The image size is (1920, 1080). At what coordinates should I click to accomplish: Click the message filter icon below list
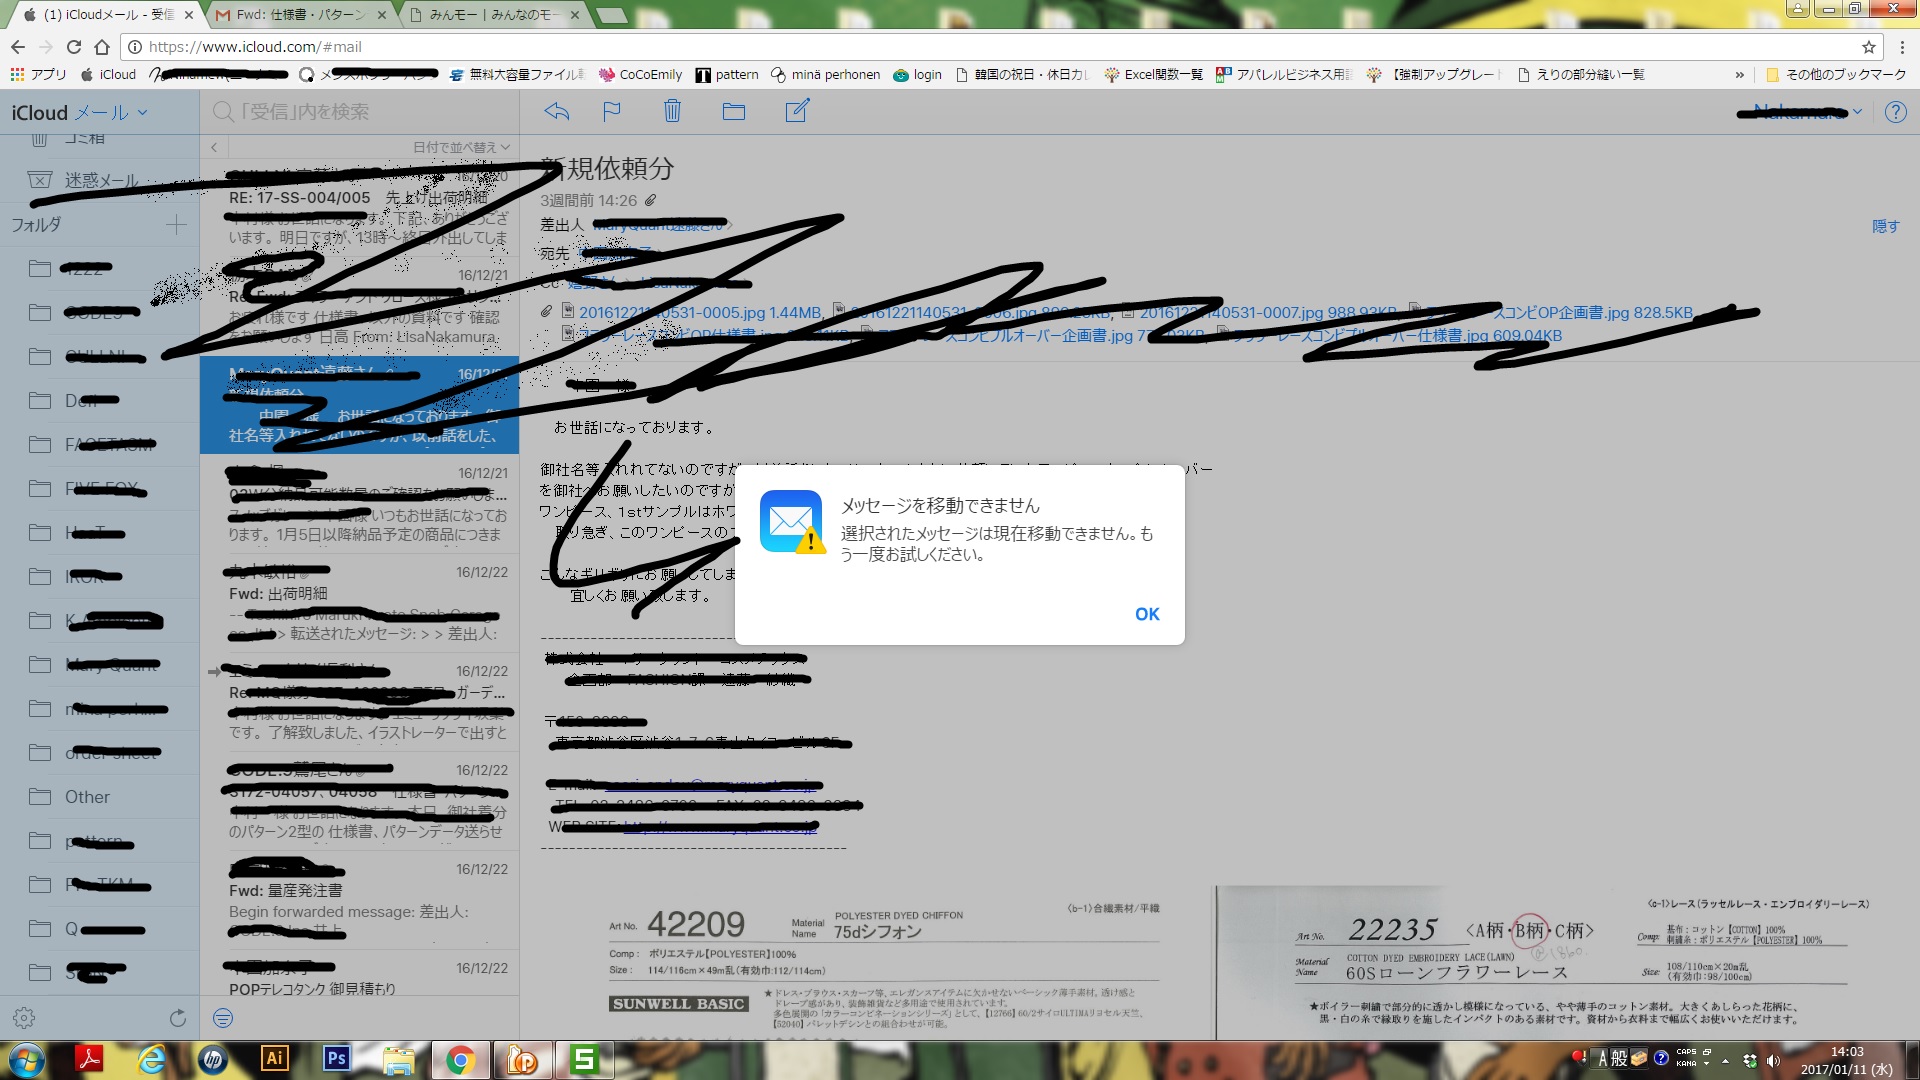point(223,1018)
